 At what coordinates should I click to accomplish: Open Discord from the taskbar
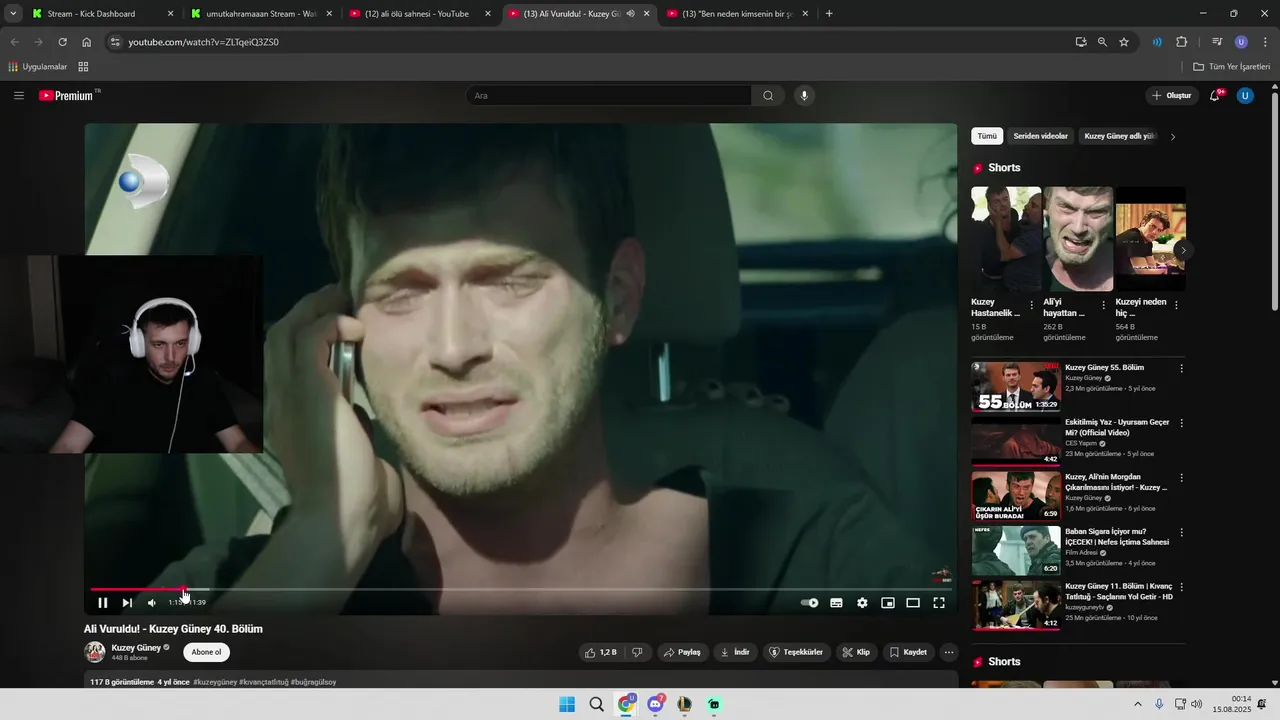(x=655, y=704)
